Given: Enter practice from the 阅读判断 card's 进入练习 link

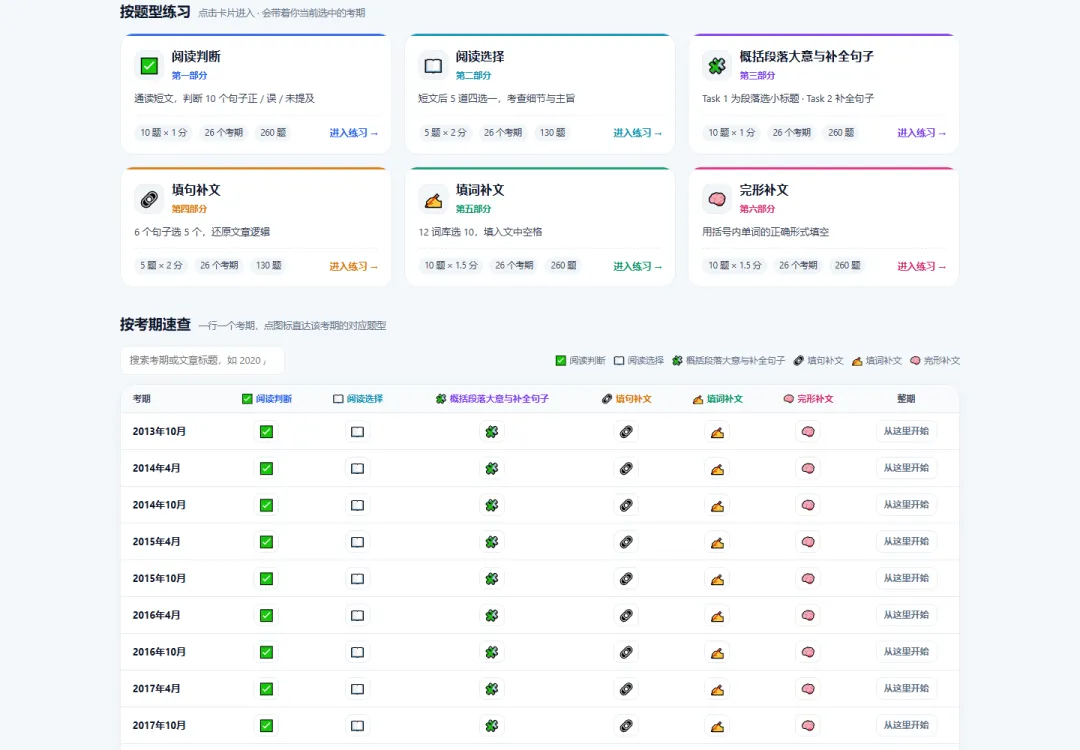Looking at the screenshot, I should pos(353,133).
